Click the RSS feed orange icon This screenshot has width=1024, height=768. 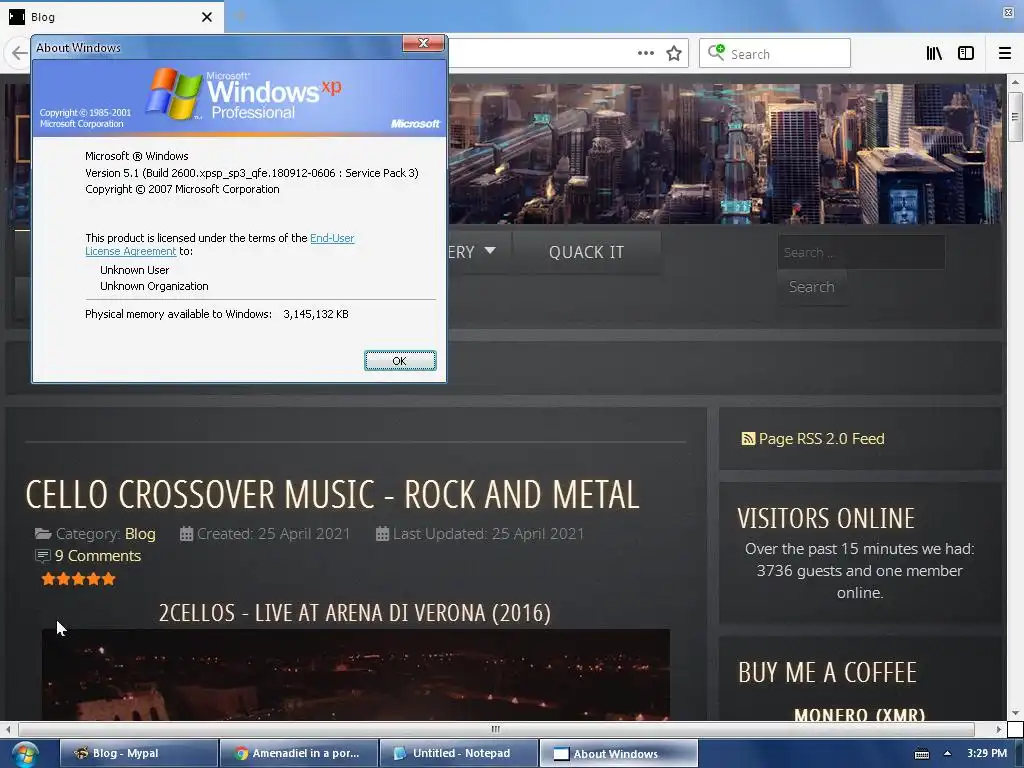[x=748, y=439]
